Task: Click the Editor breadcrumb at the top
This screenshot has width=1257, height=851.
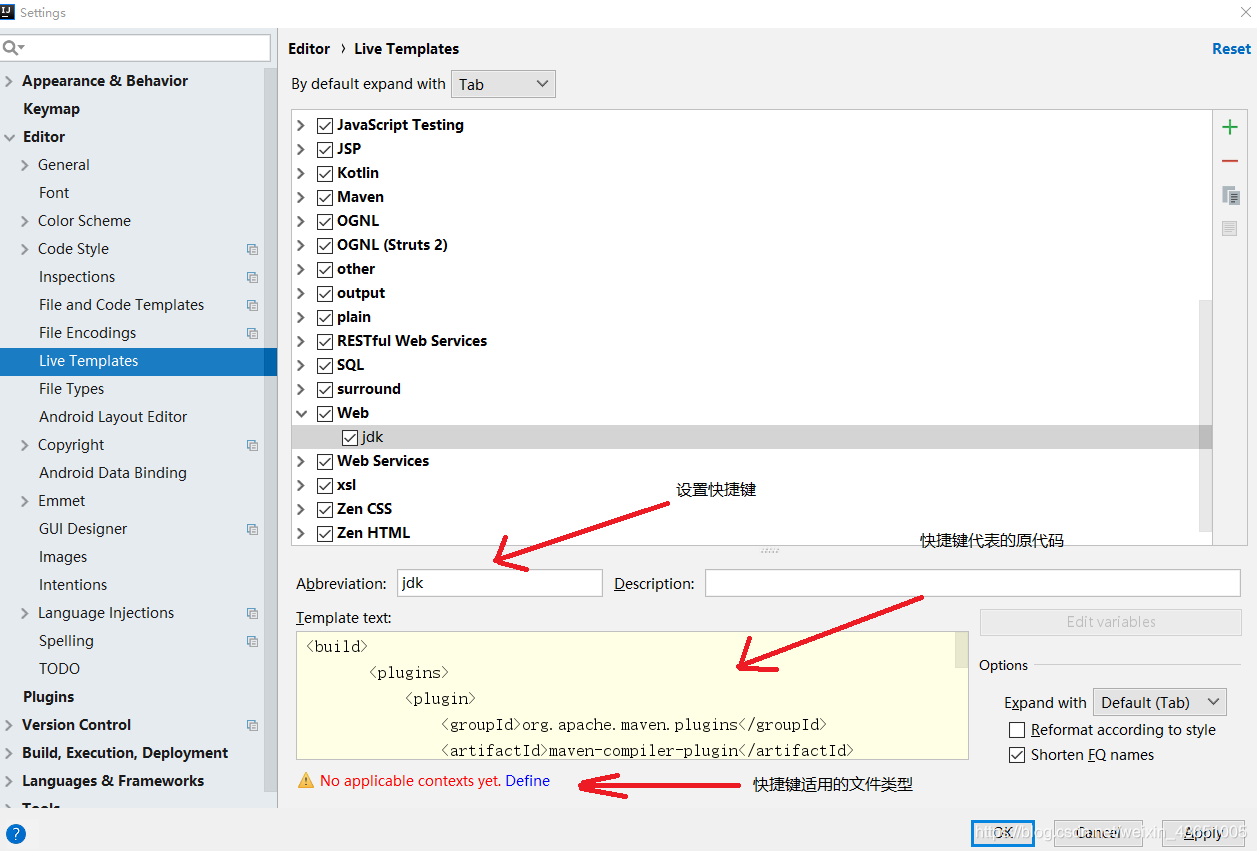Action: coord(309,48)
